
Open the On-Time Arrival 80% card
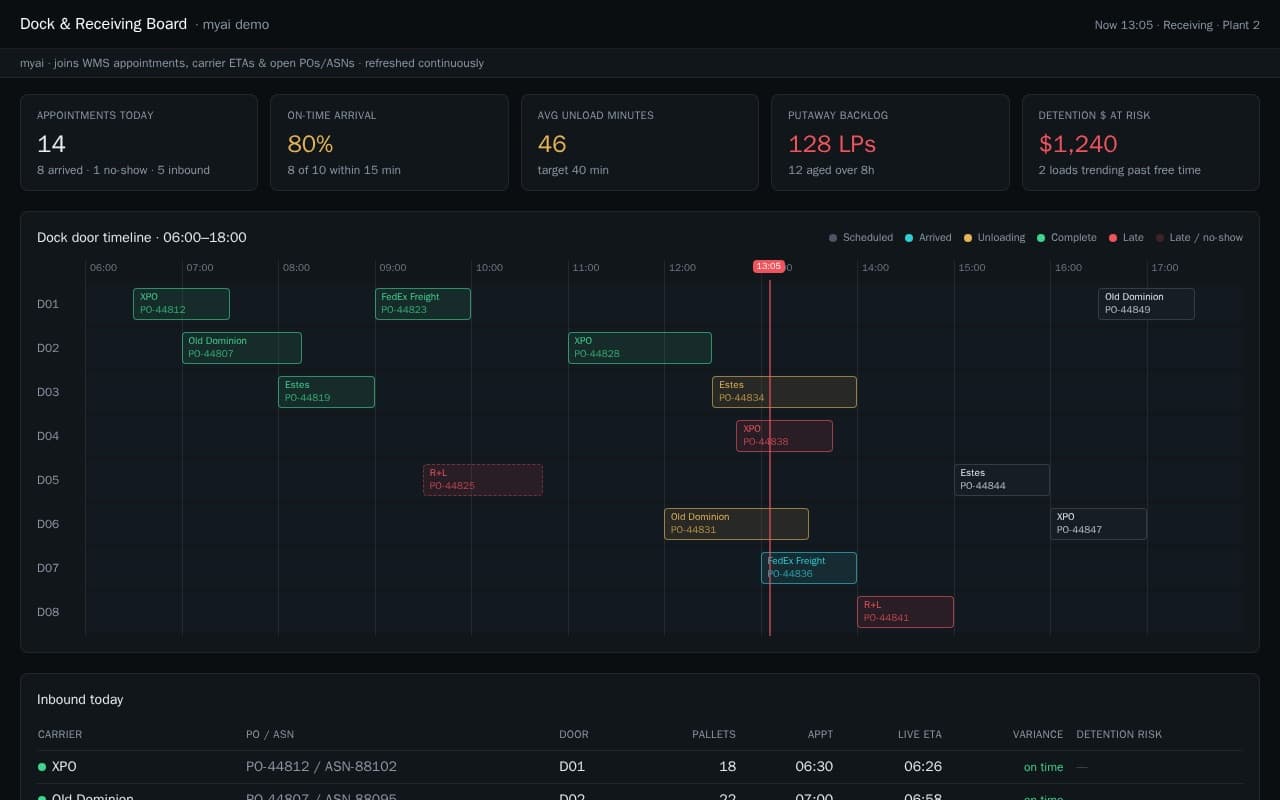(389, 142)
